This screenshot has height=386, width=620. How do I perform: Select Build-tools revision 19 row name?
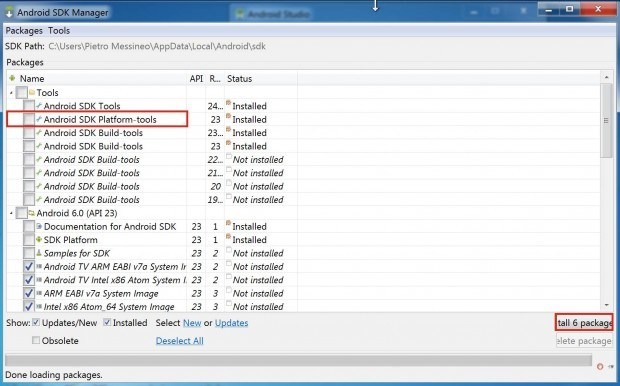pyautogui.click(x=91, y=200)
